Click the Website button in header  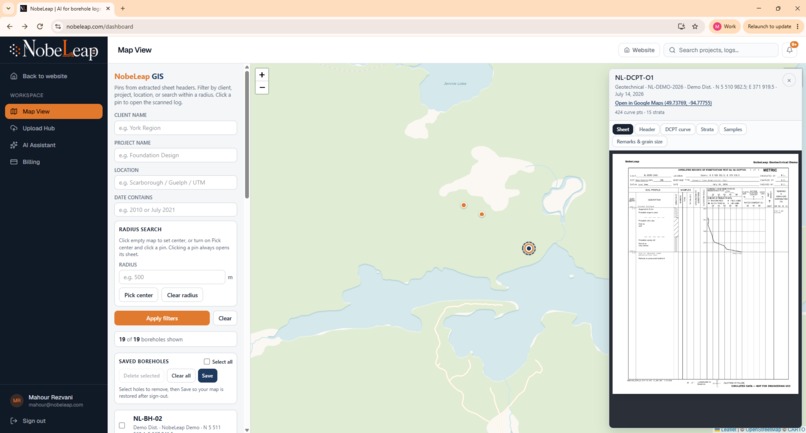pyautogui.click(x=639, y=50)
